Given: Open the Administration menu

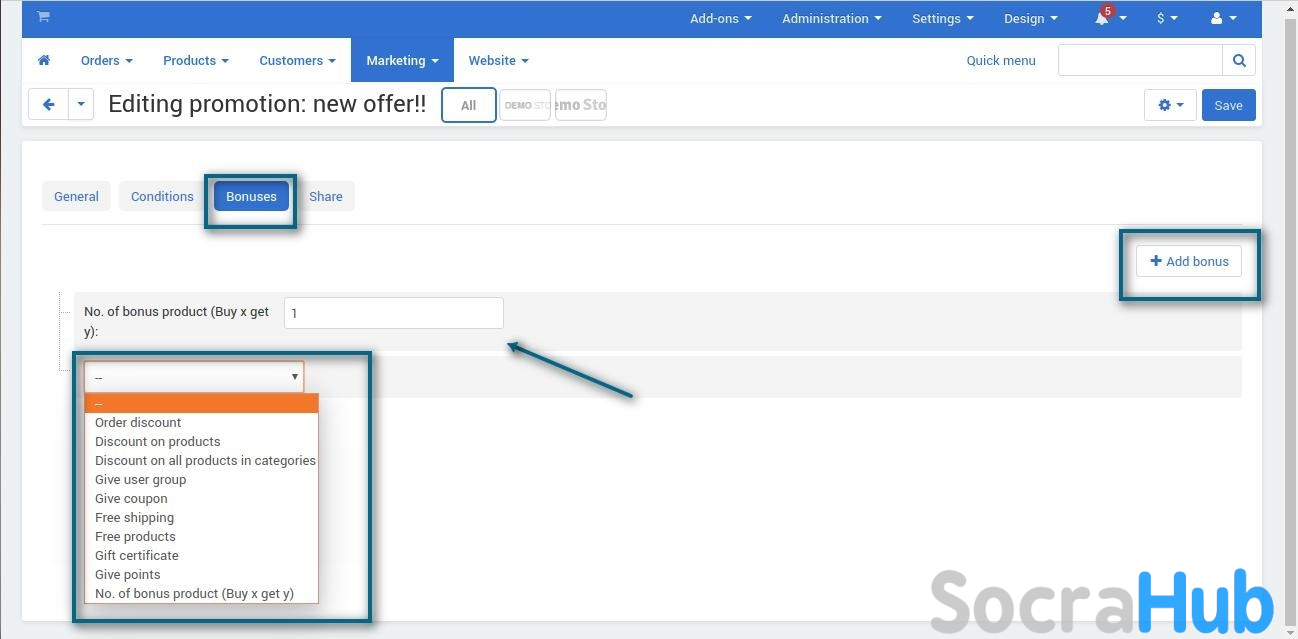Looking at the screenshot, I should tap(831, 18).
